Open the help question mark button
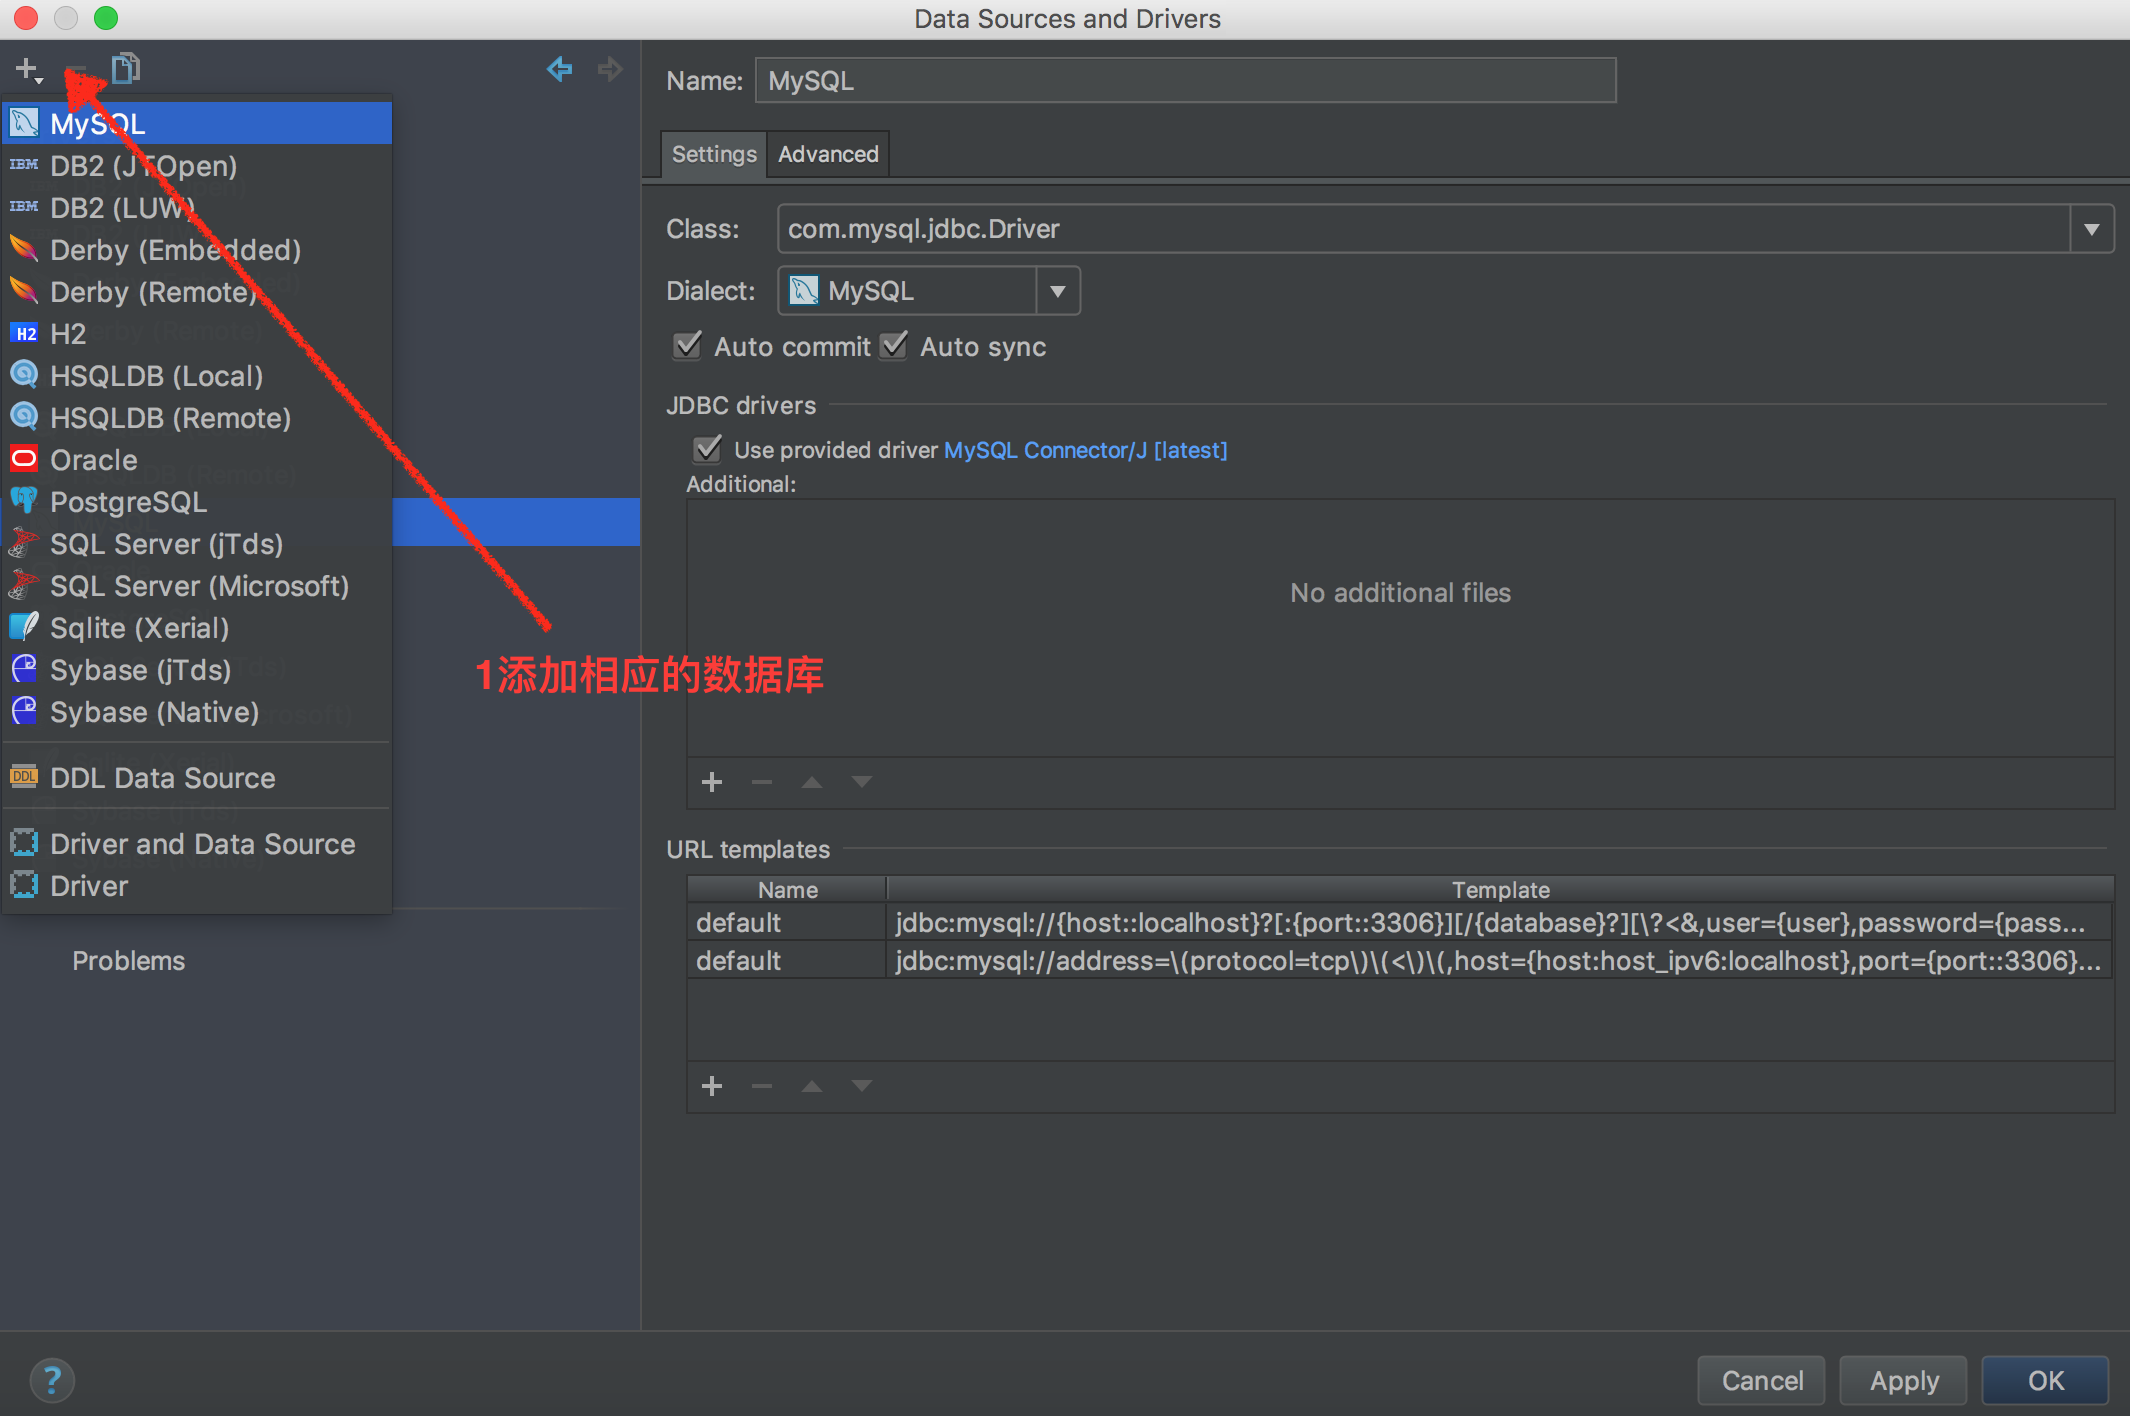This screenshot has width=2130, height=1416. pyautogui.click(x=52, y=1380)
